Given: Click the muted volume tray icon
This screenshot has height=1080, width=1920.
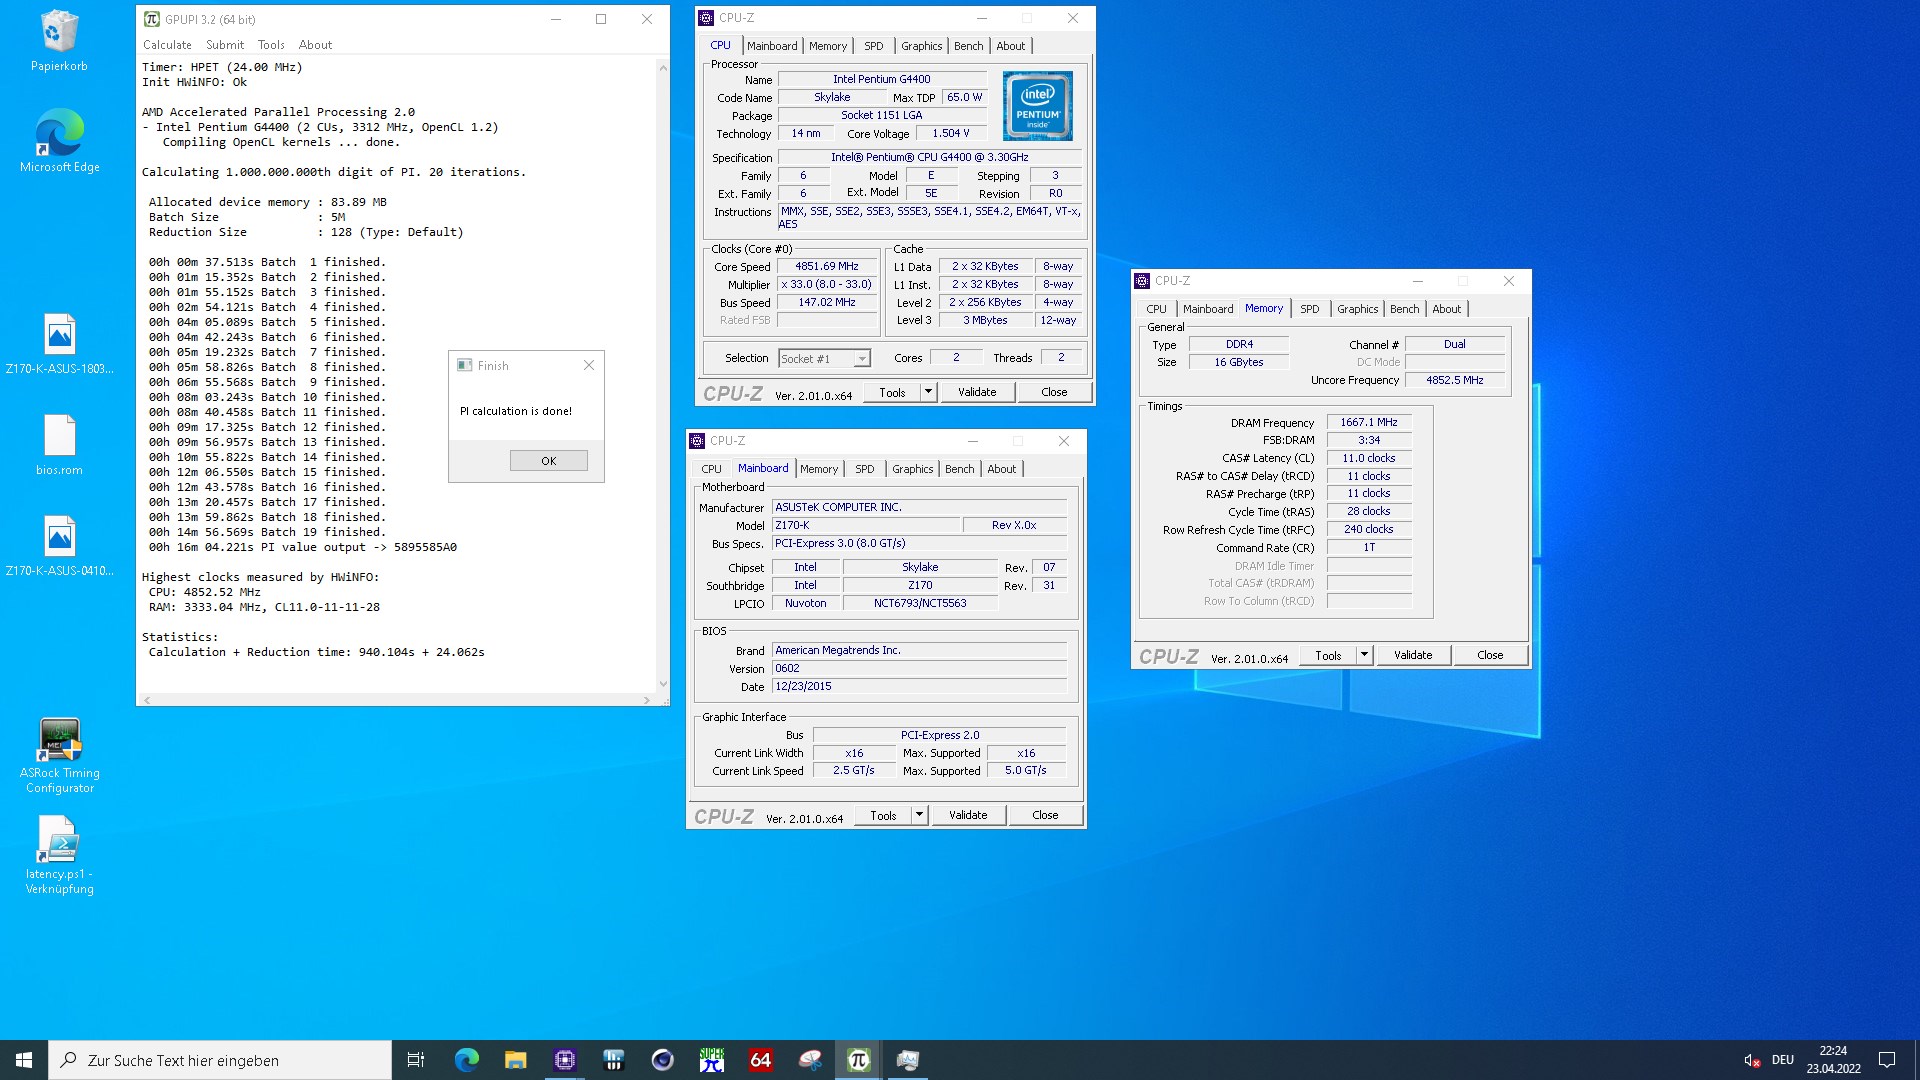Looking at the screenshot, I should click(x=1752, y=1060).
